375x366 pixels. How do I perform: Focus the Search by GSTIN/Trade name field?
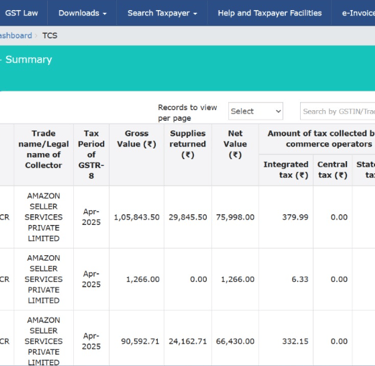pos(337,111)
